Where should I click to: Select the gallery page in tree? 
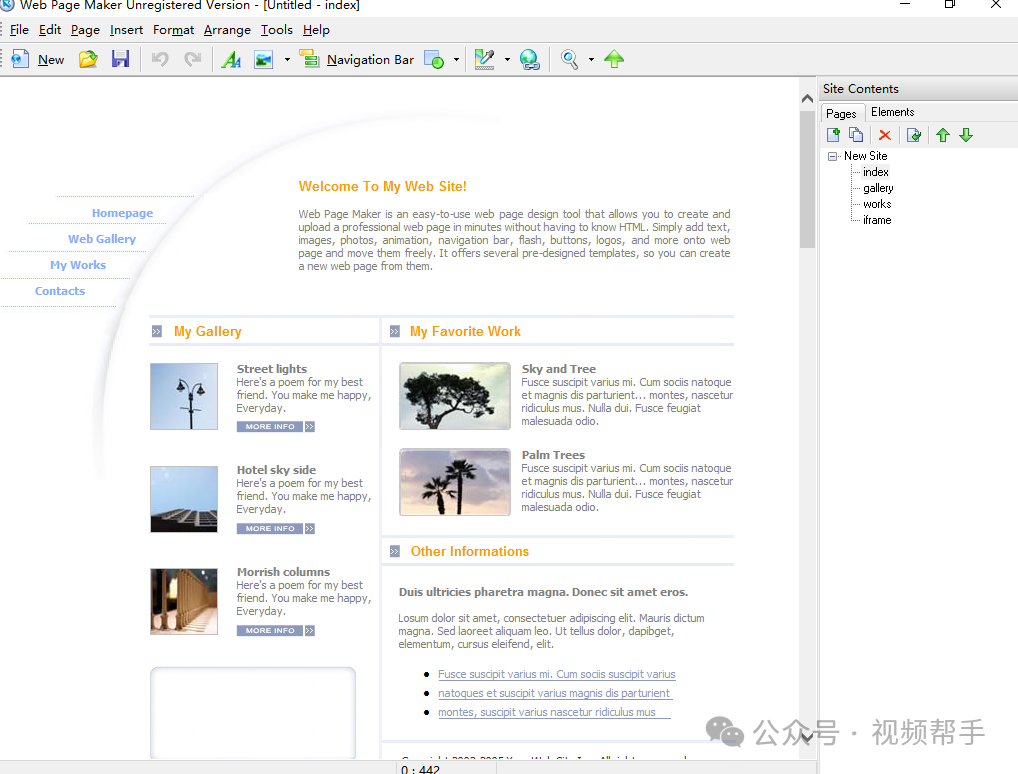pos(878,188)
